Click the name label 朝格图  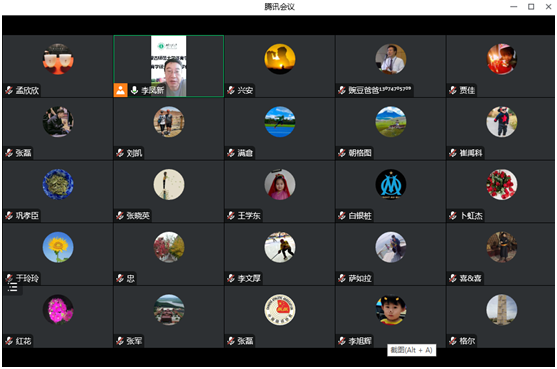tap(360, 153)
